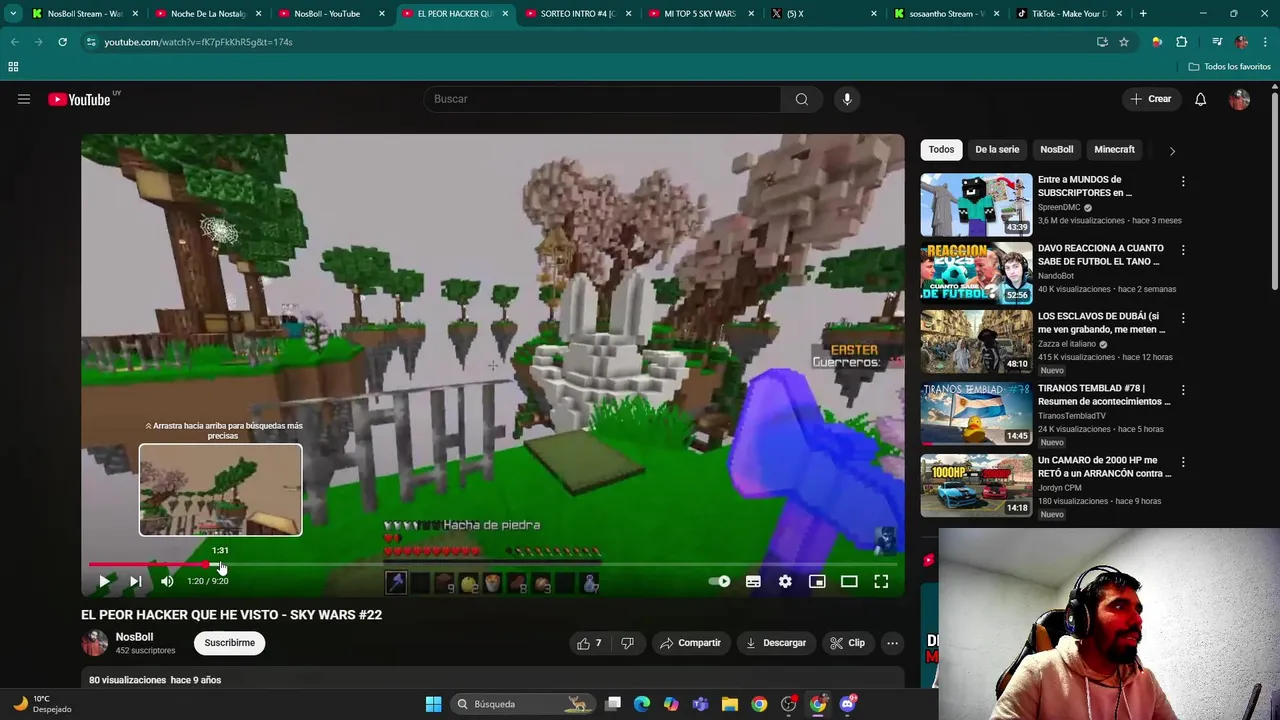The height and width of the screenshot is (720, 1280).
Task: Toggle autoplay switch in player
Action: coord(720,581)
